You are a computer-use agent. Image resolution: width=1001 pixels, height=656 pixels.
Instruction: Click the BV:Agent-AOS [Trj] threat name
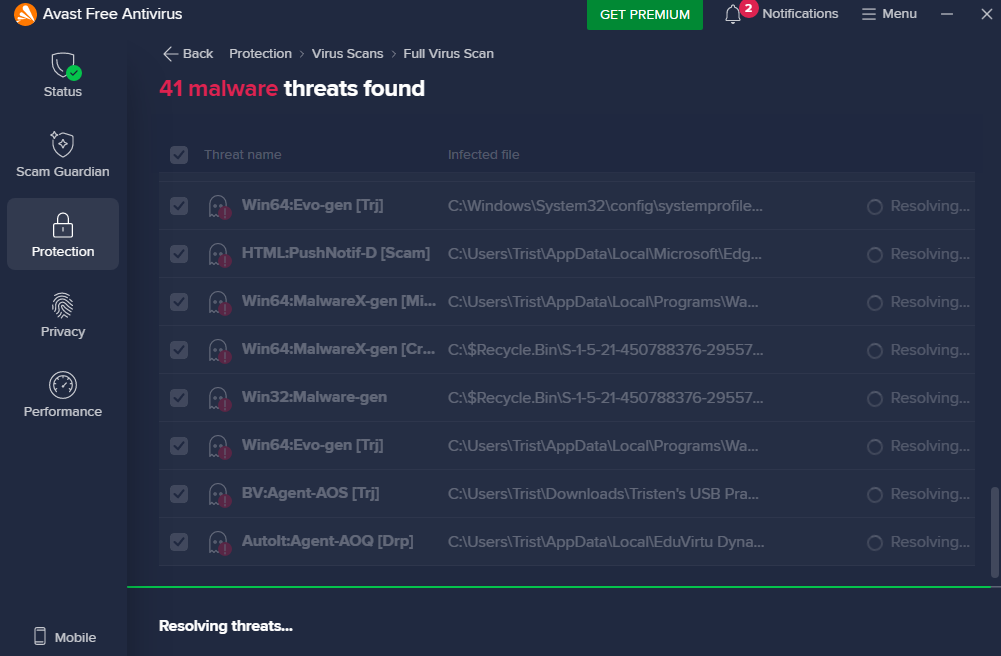[x=310, y=493]
